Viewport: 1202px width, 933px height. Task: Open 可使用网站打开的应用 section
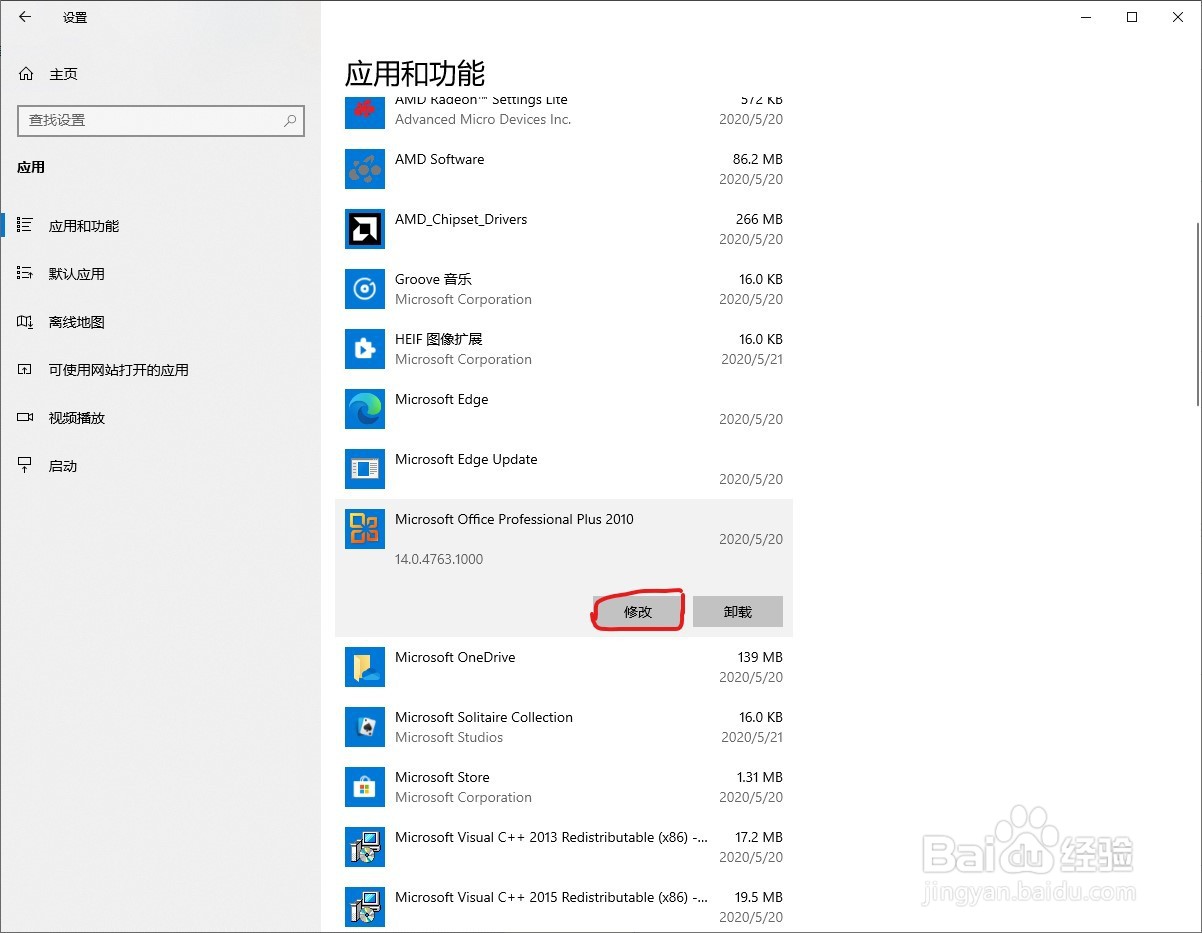coord(119,370)
